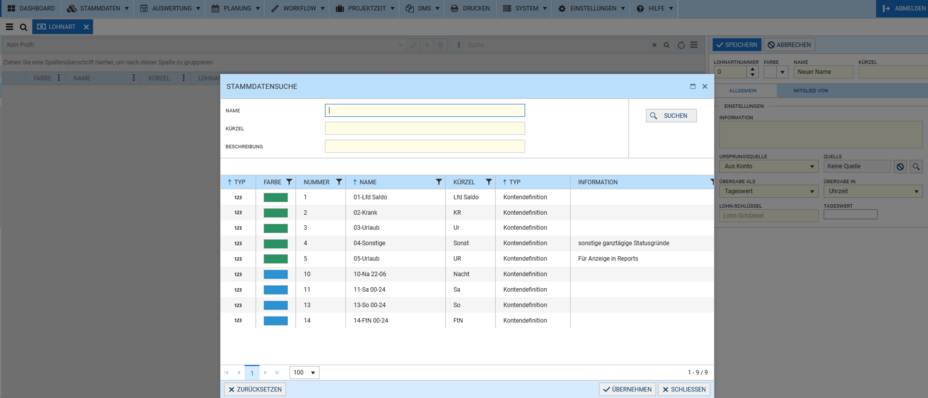This screenshot has width=928, height=398.
Task: Click blue color swatch of 11-Sa 00-24 row
Action: click(x=275, y=290)
